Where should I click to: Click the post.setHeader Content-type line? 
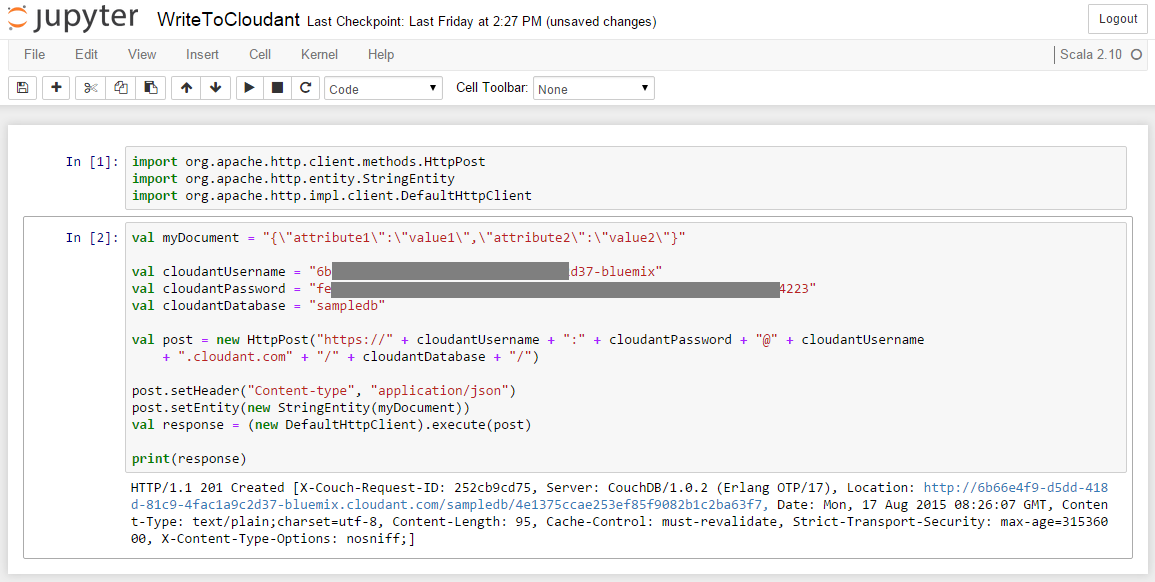324,390
